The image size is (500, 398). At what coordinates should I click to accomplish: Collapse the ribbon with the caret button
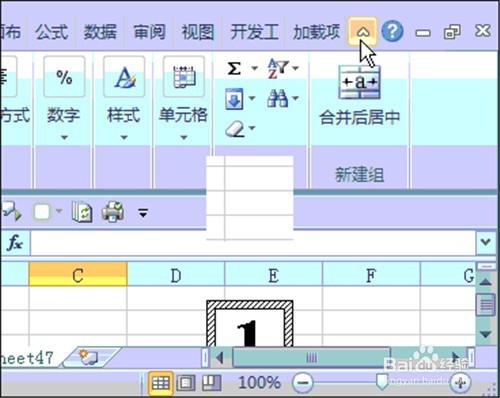tap(363, 32)
